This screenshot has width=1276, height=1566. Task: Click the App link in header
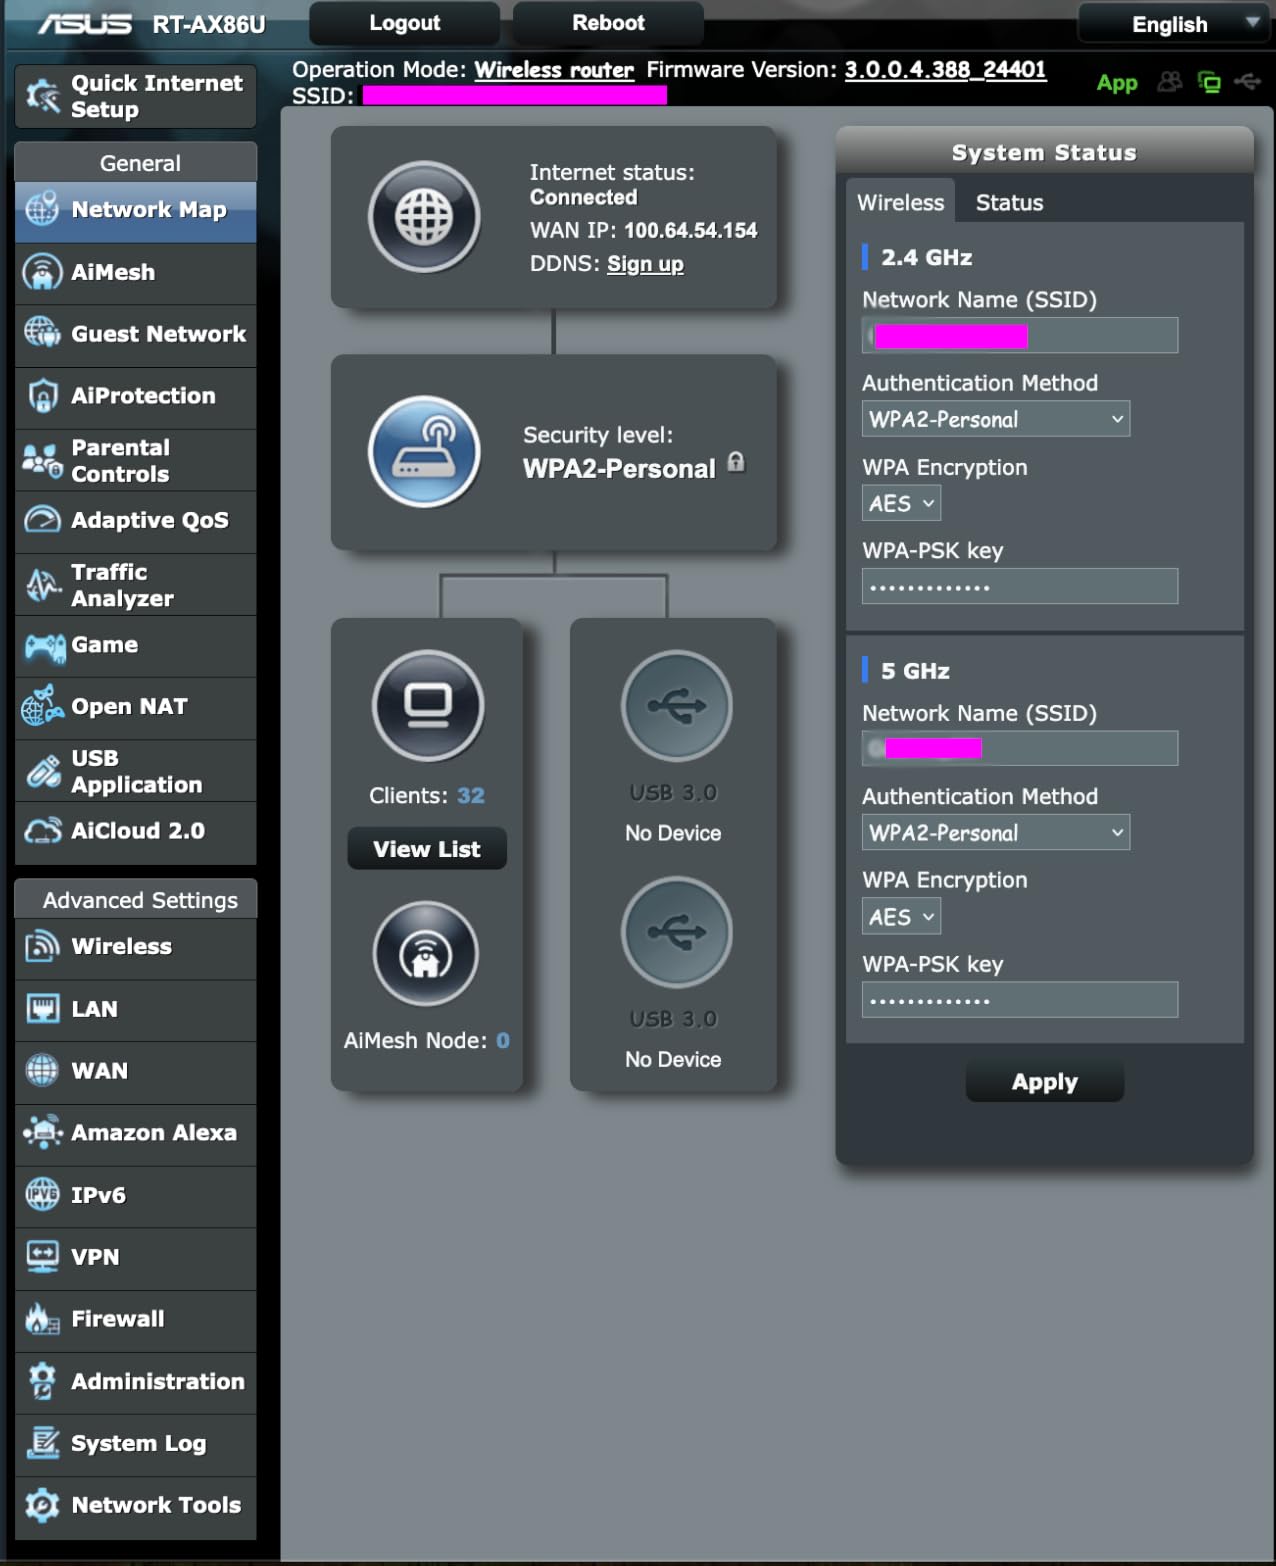pyautogui.click(x=1117, y=83)
